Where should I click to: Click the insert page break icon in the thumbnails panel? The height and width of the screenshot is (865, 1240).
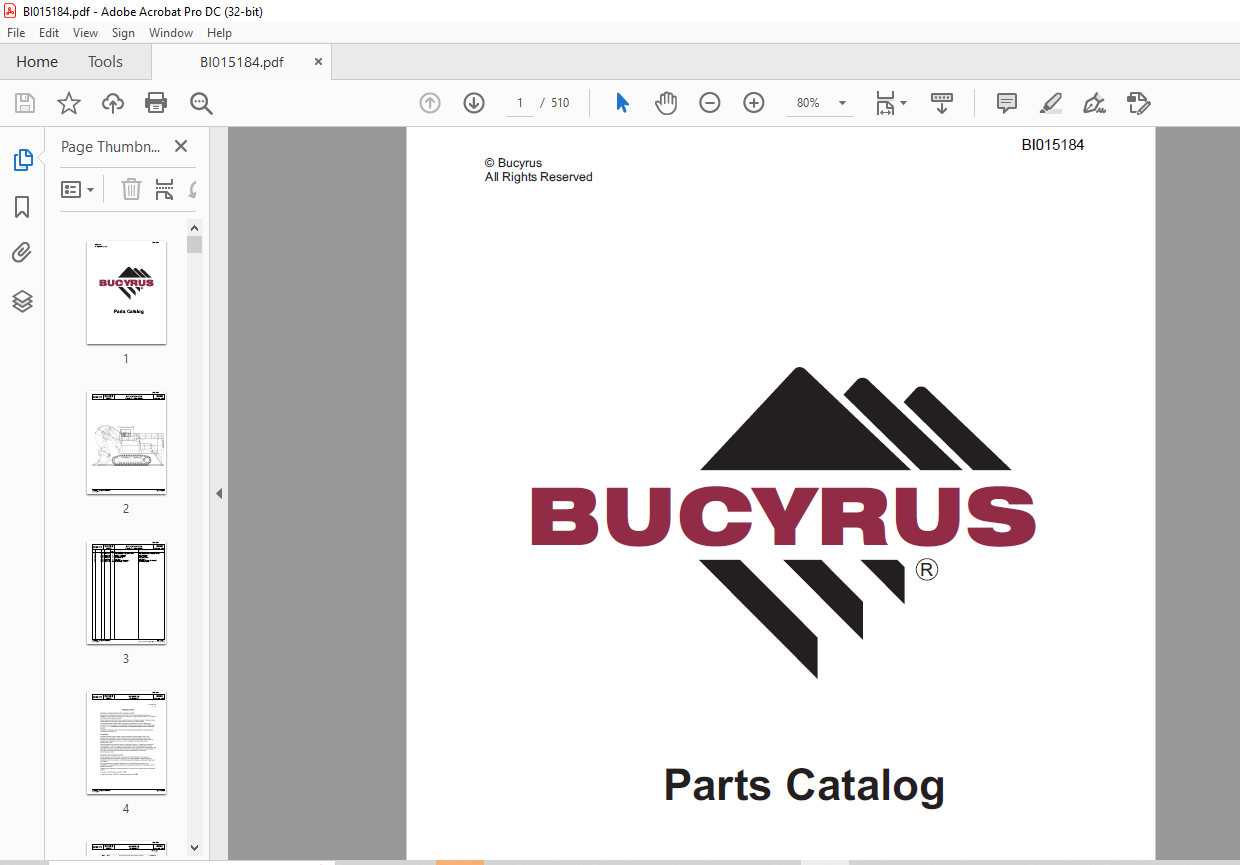(165, 189)
